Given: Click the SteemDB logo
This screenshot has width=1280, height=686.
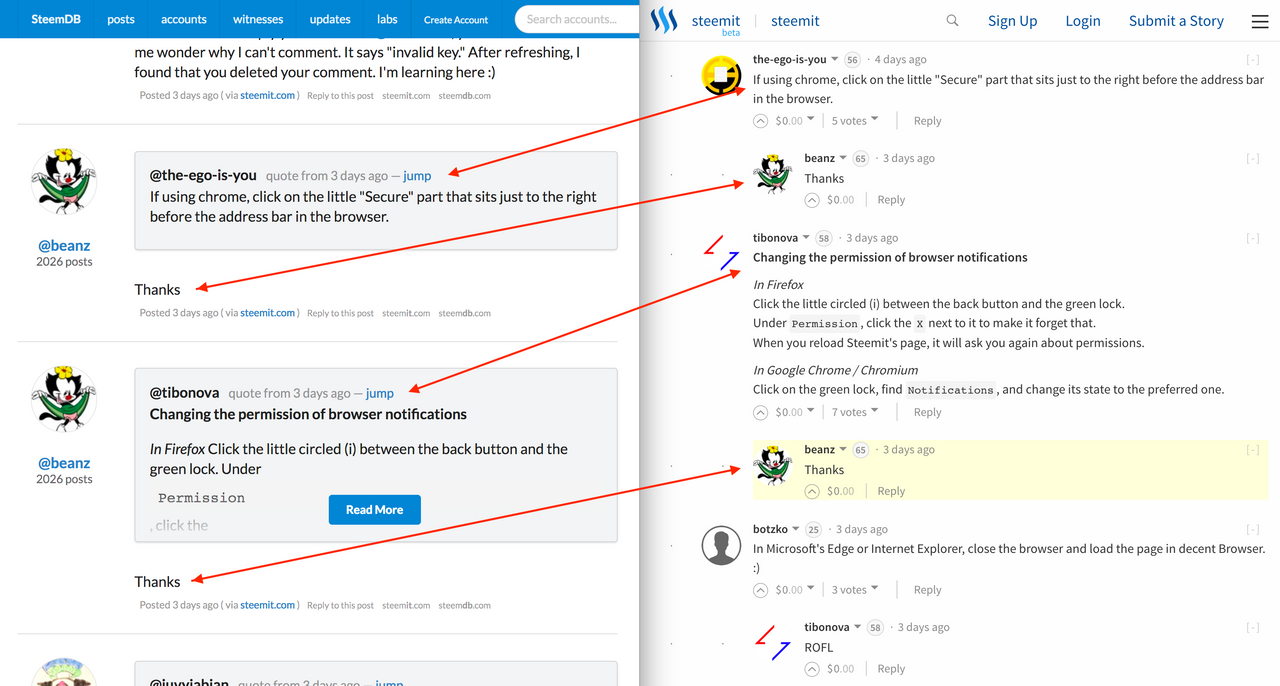Looking at the screenshot, I should 55,18.
